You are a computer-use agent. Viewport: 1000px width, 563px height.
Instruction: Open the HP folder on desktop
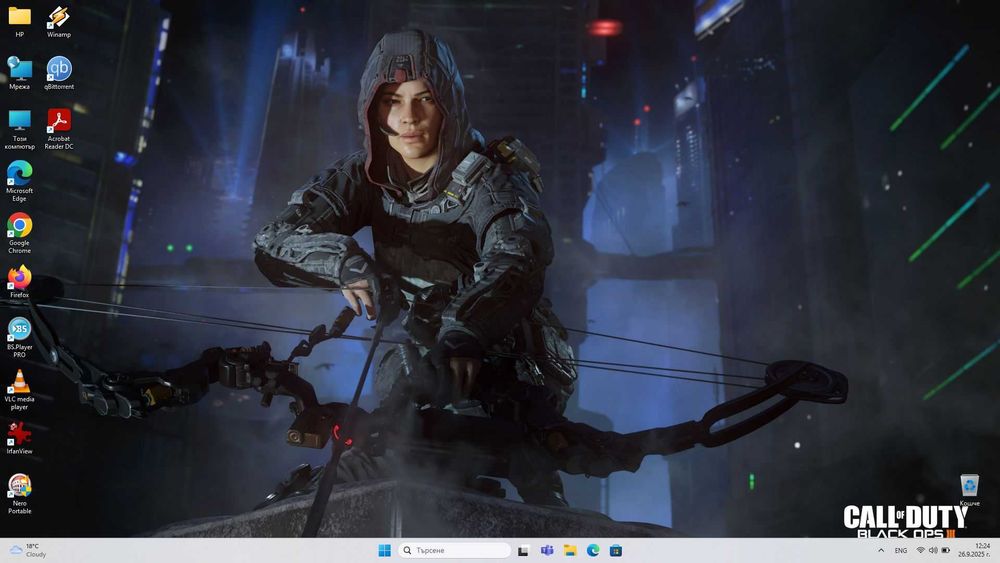point(19,17)
